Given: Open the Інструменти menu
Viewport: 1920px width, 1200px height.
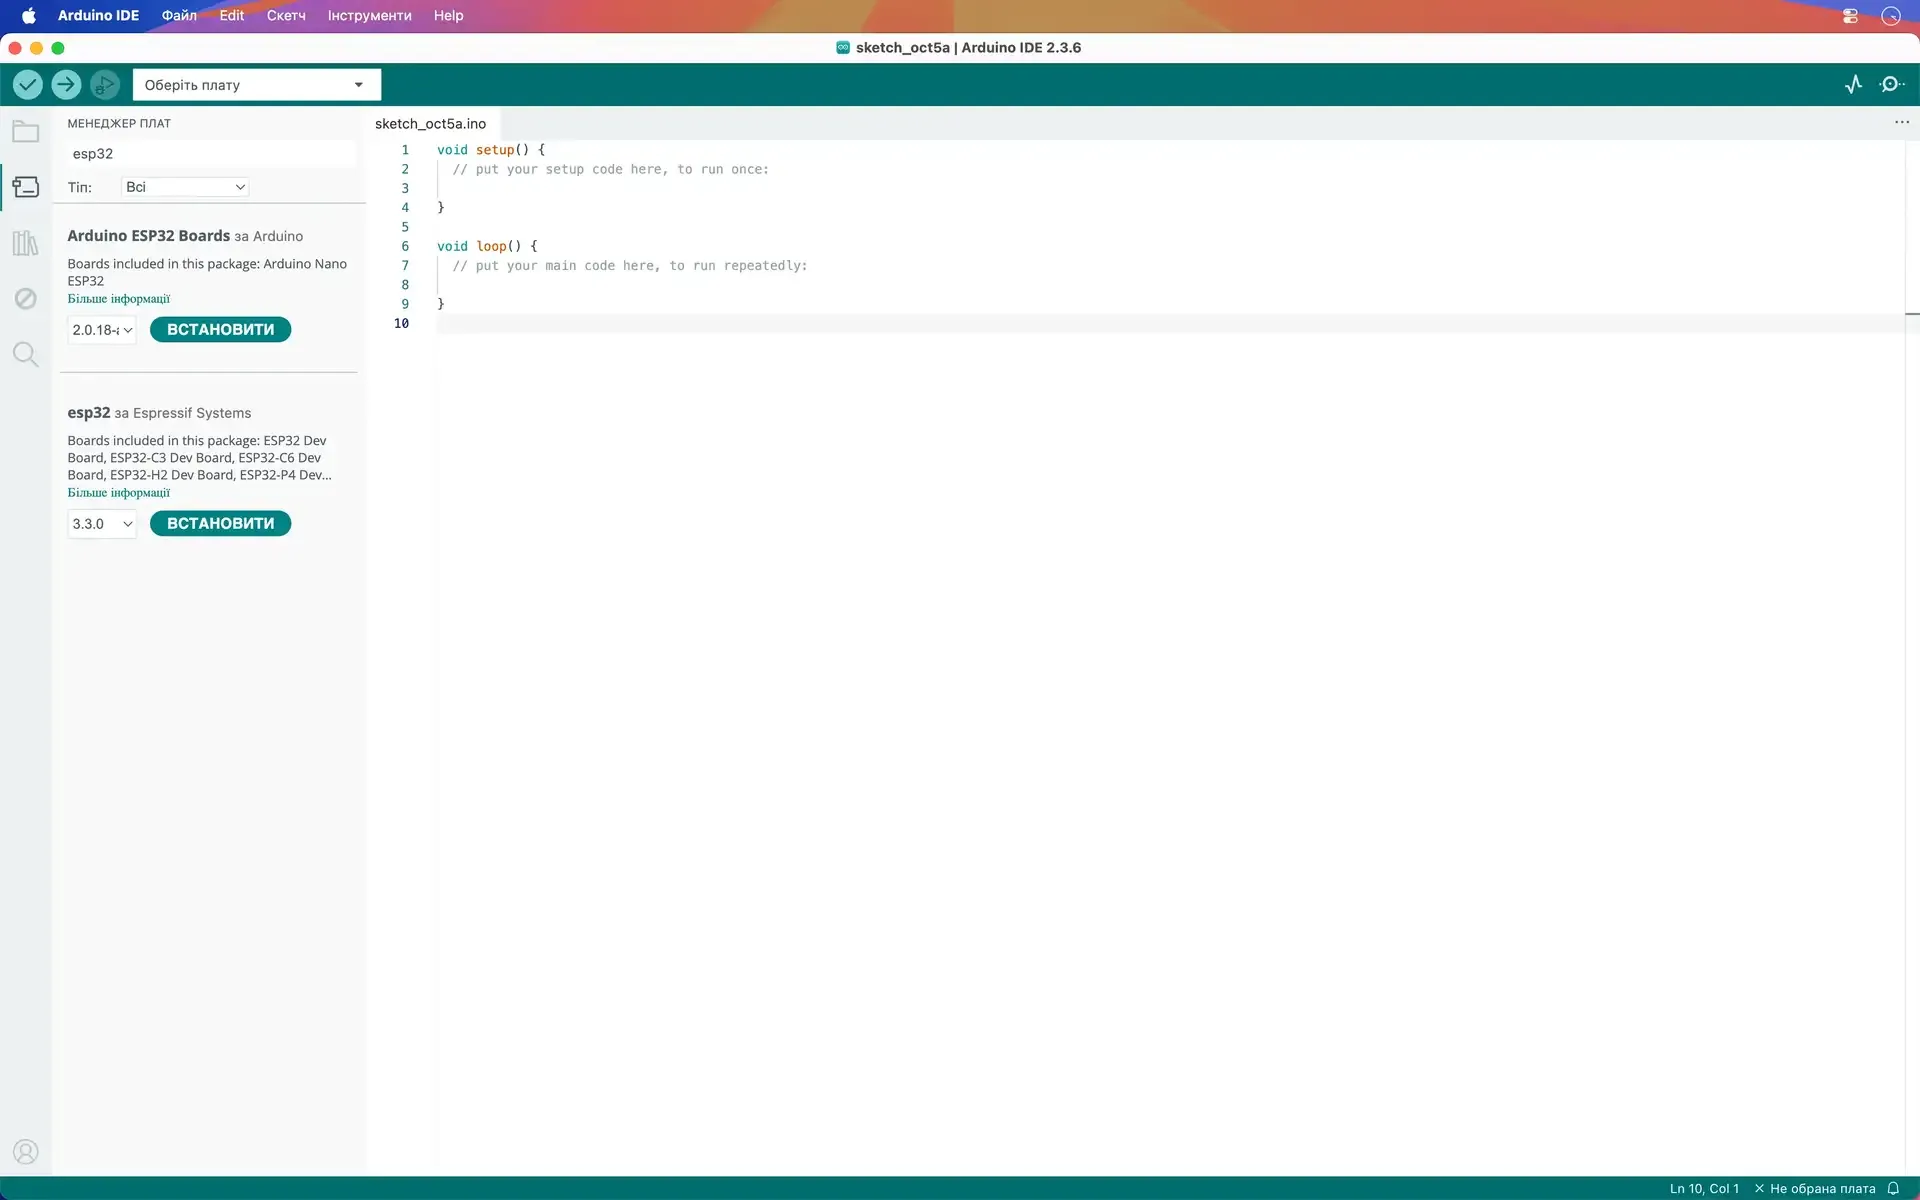Looking at the screenshot, I should [369, 15].
